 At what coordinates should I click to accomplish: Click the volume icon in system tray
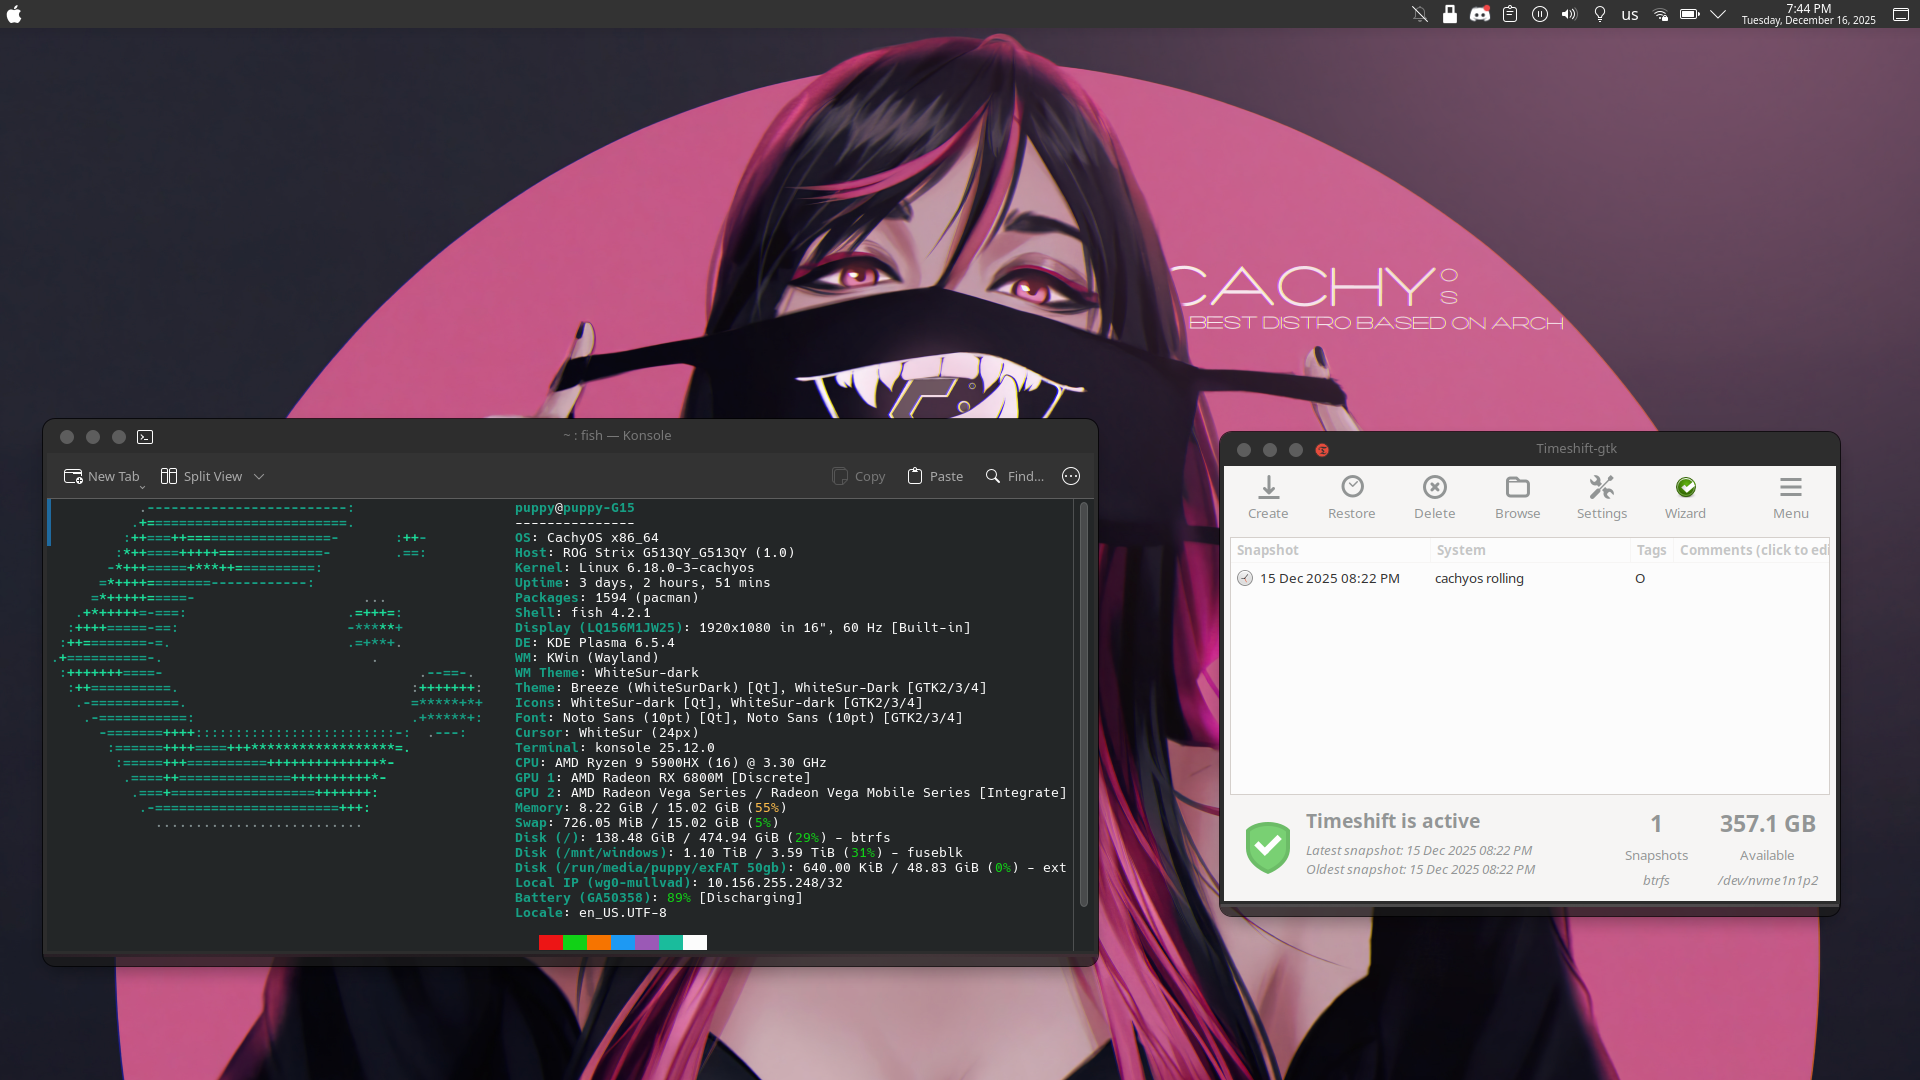pyautogui.click(x=1570, y=14)
